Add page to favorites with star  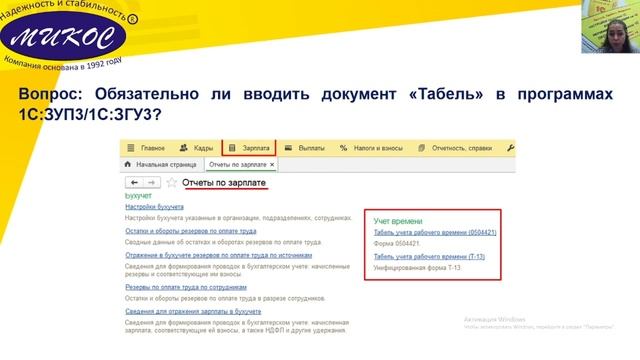pyautogui.click(x=171, y=182)
